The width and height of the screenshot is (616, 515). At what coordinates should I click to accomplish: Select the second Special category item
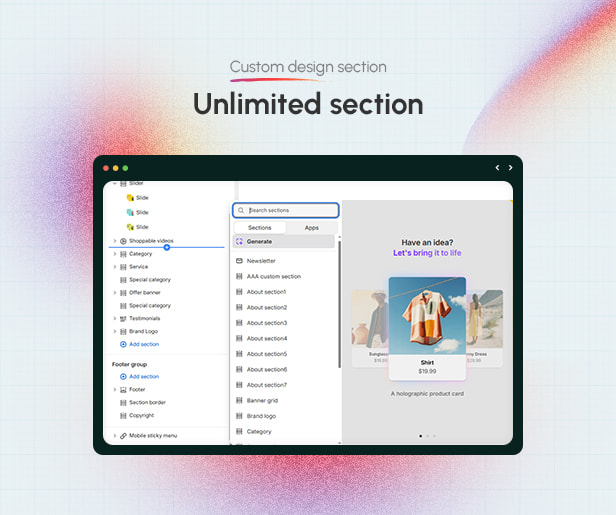[x=150, y=305]
